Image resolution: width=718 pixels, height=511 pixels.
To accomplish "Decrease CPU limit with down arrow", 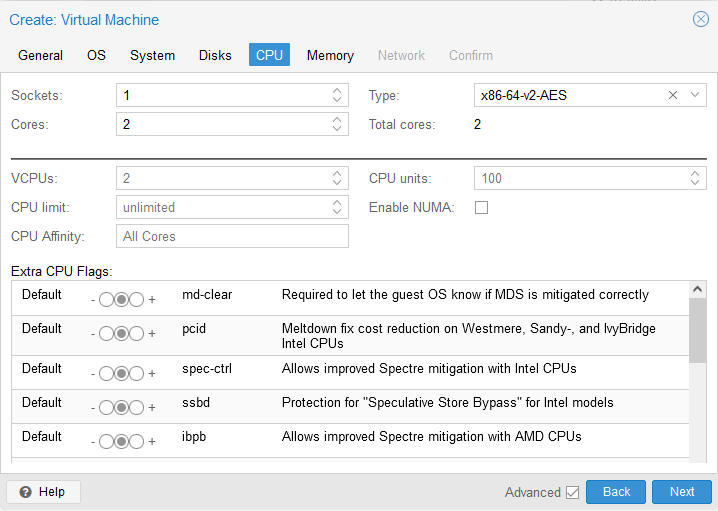I will [x=337, y=211].
